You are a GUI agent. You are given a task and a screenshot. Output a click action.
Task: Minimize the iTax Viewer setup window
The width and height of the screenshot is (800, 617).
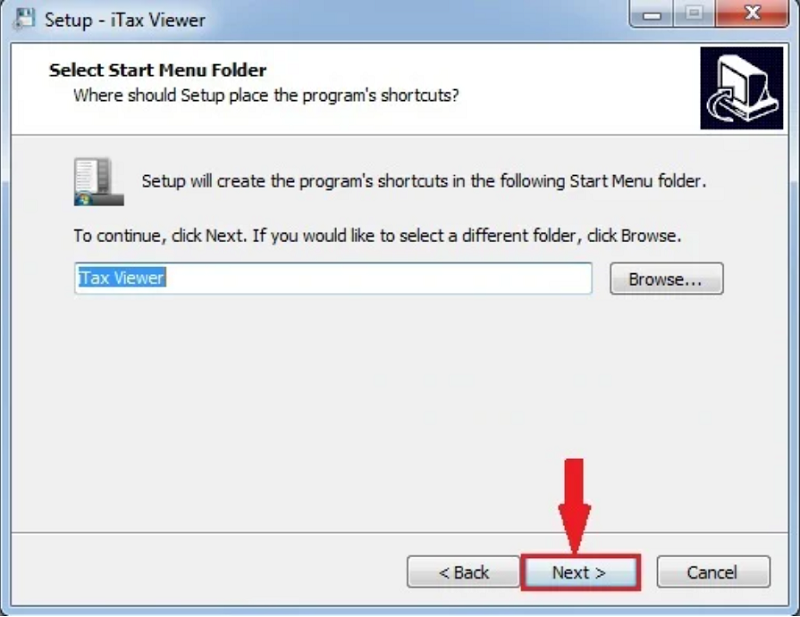[x=652, y=13]
